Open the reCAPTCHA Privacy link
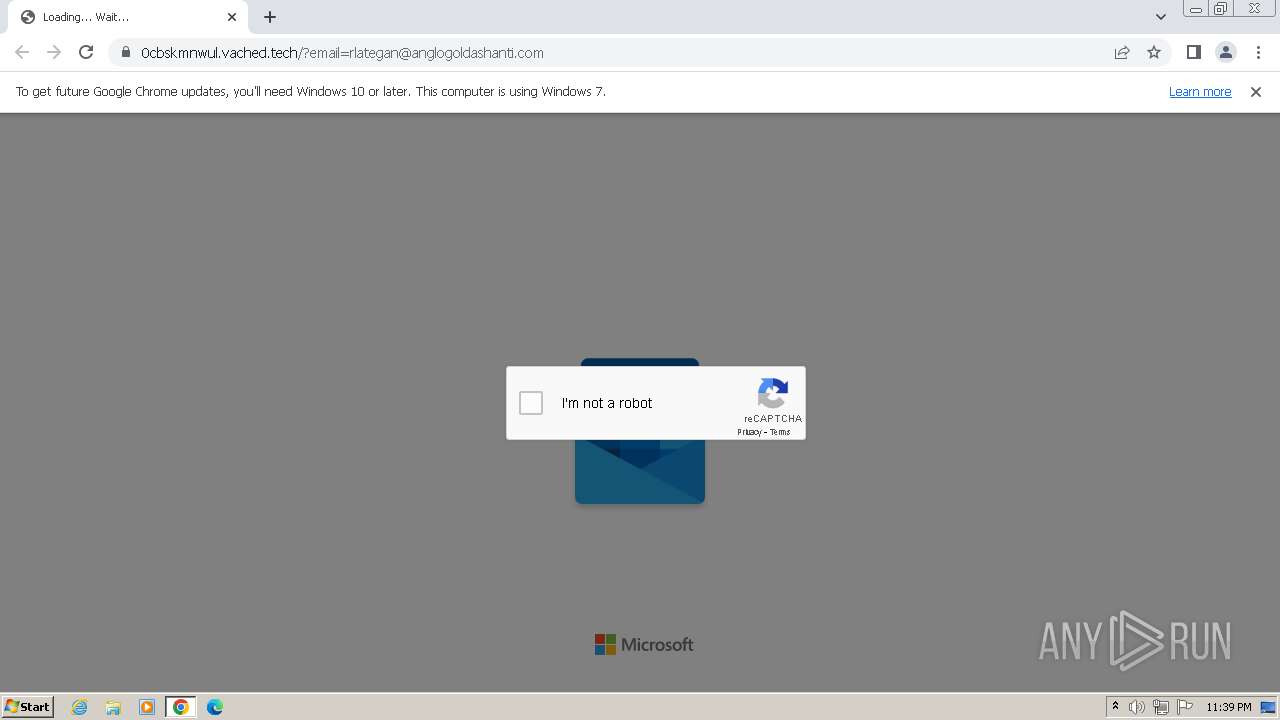 click(x=749, y=432)
